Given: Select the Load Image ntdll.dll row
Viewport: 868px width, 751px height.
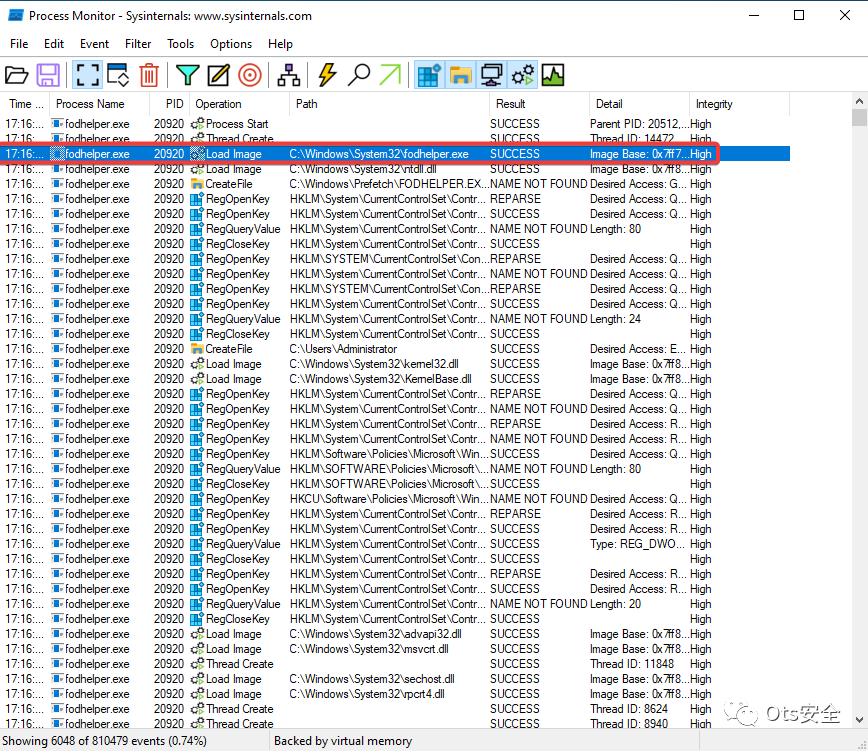Looking at the screenshot, I should (395, 169).
